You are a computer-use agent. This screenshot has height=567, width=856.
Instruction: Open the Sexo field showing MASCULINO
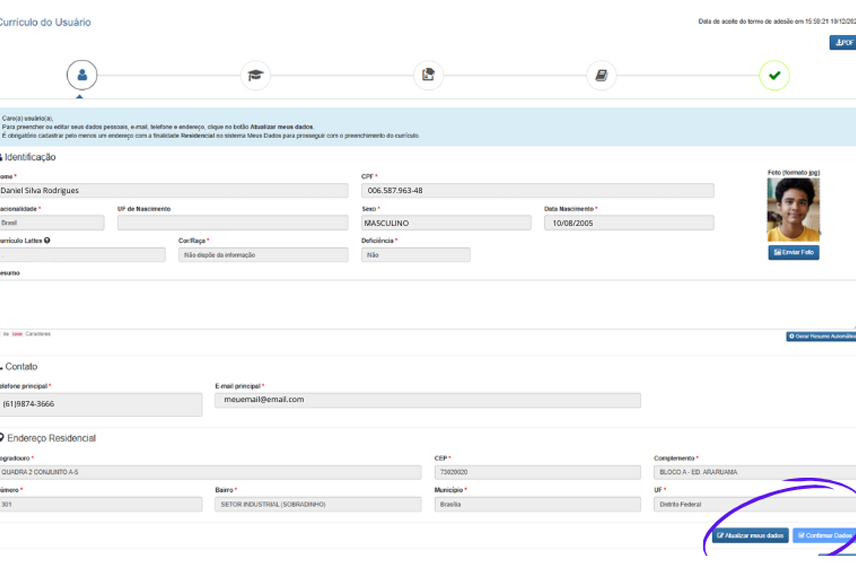[x=446, y=223]
